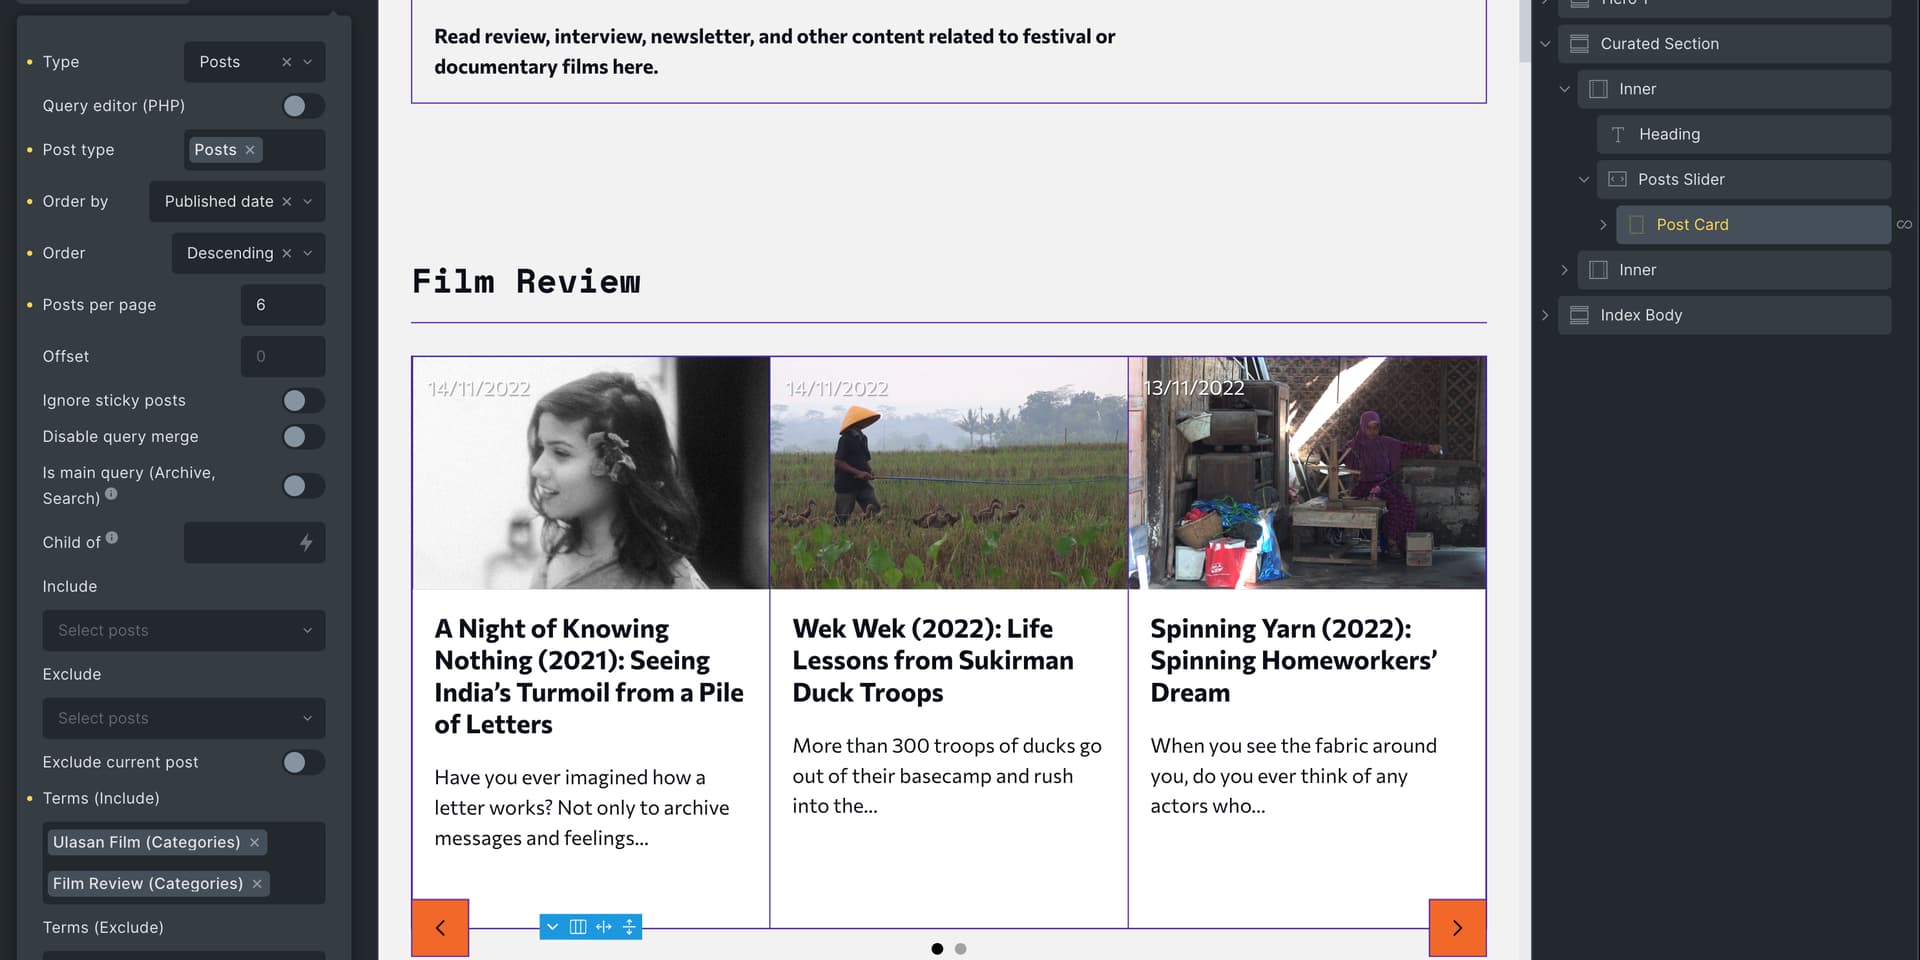Collapse the first Inner node chevron
Screen dimensions: 1920x960
pos(1564,89)
